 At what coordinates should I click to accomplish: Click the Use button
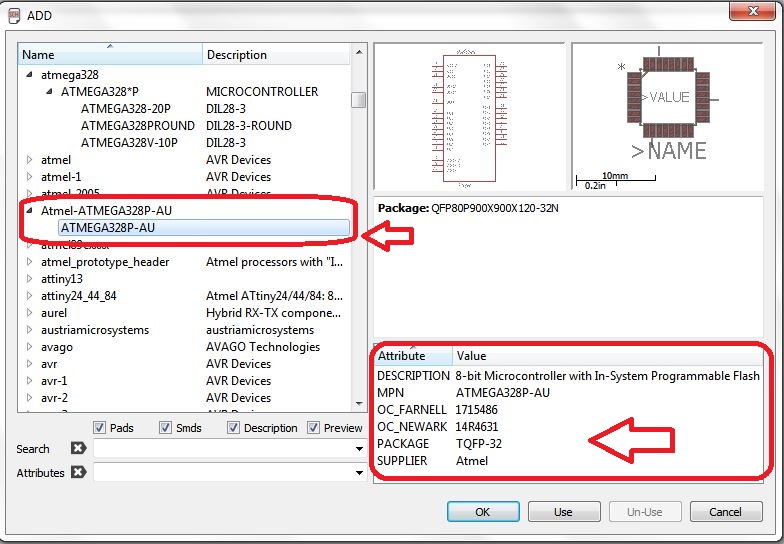pos(564,512)
